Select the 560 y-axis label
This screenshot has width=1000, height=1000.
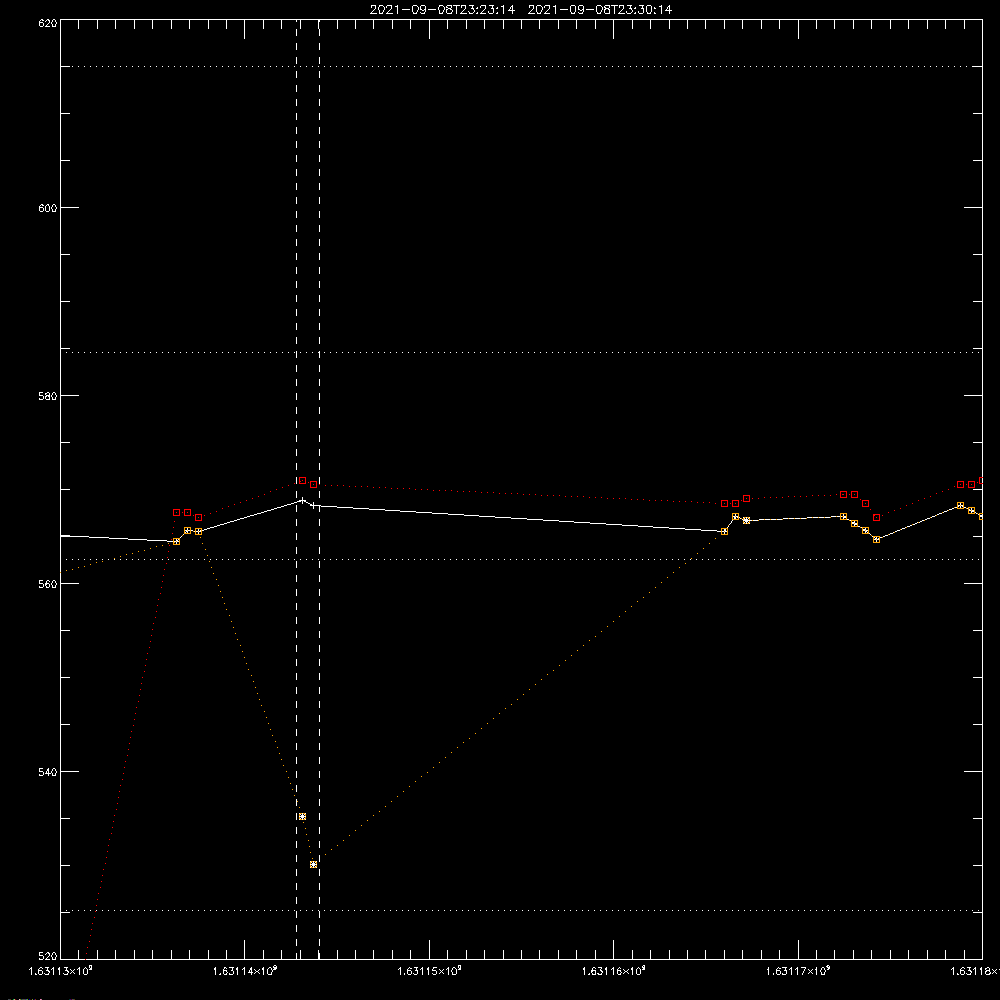click(x=48, y=584)
